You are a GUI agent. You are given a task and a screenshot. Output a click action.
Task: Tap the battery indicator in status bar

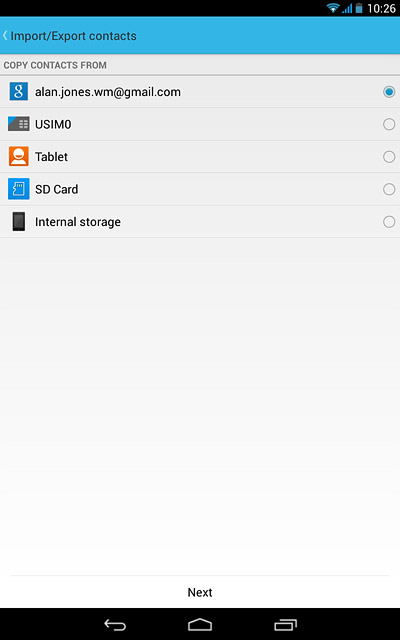359,8
